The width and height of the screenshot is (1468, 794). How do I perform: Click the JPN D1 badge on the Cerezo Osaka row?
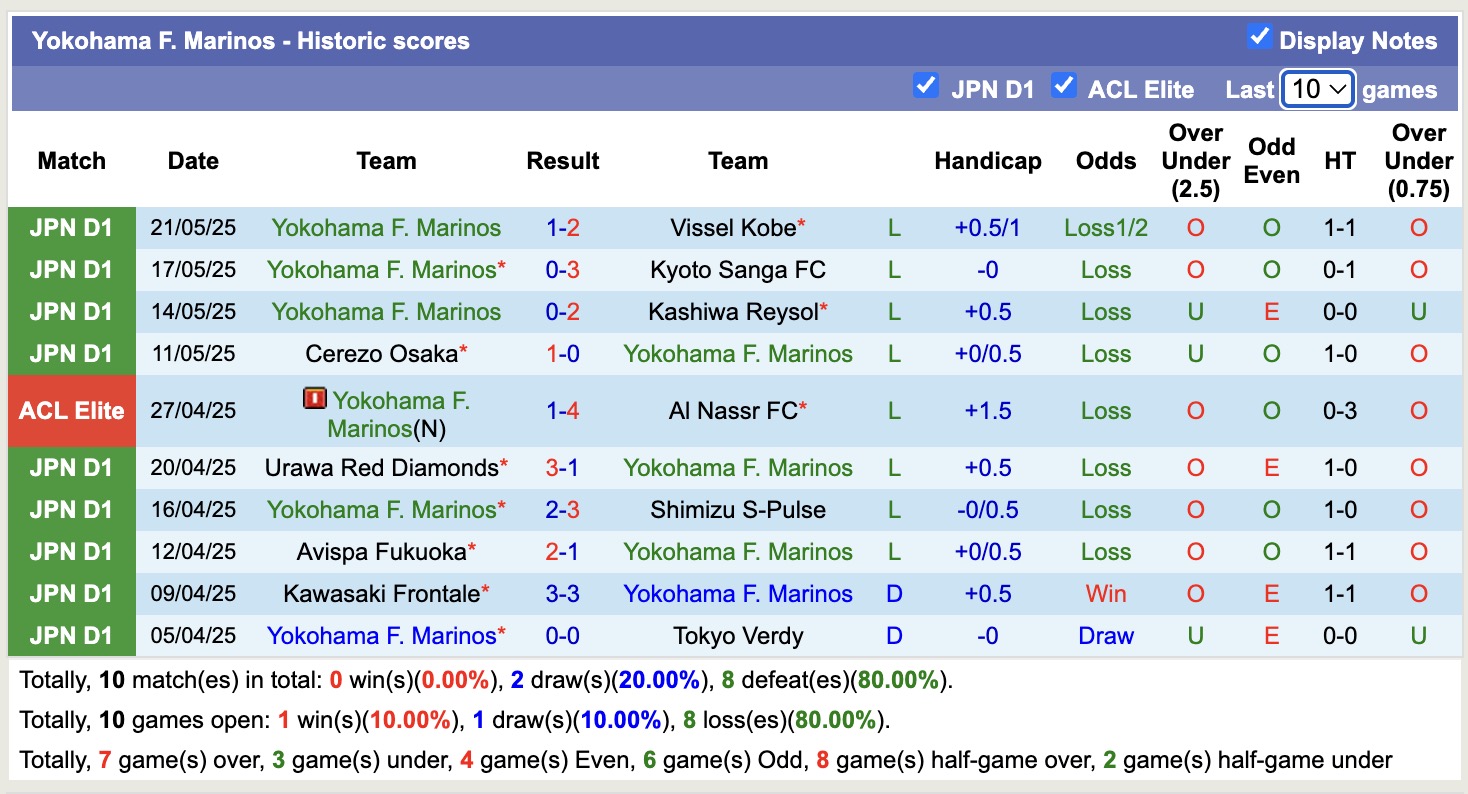click(71, 353)
